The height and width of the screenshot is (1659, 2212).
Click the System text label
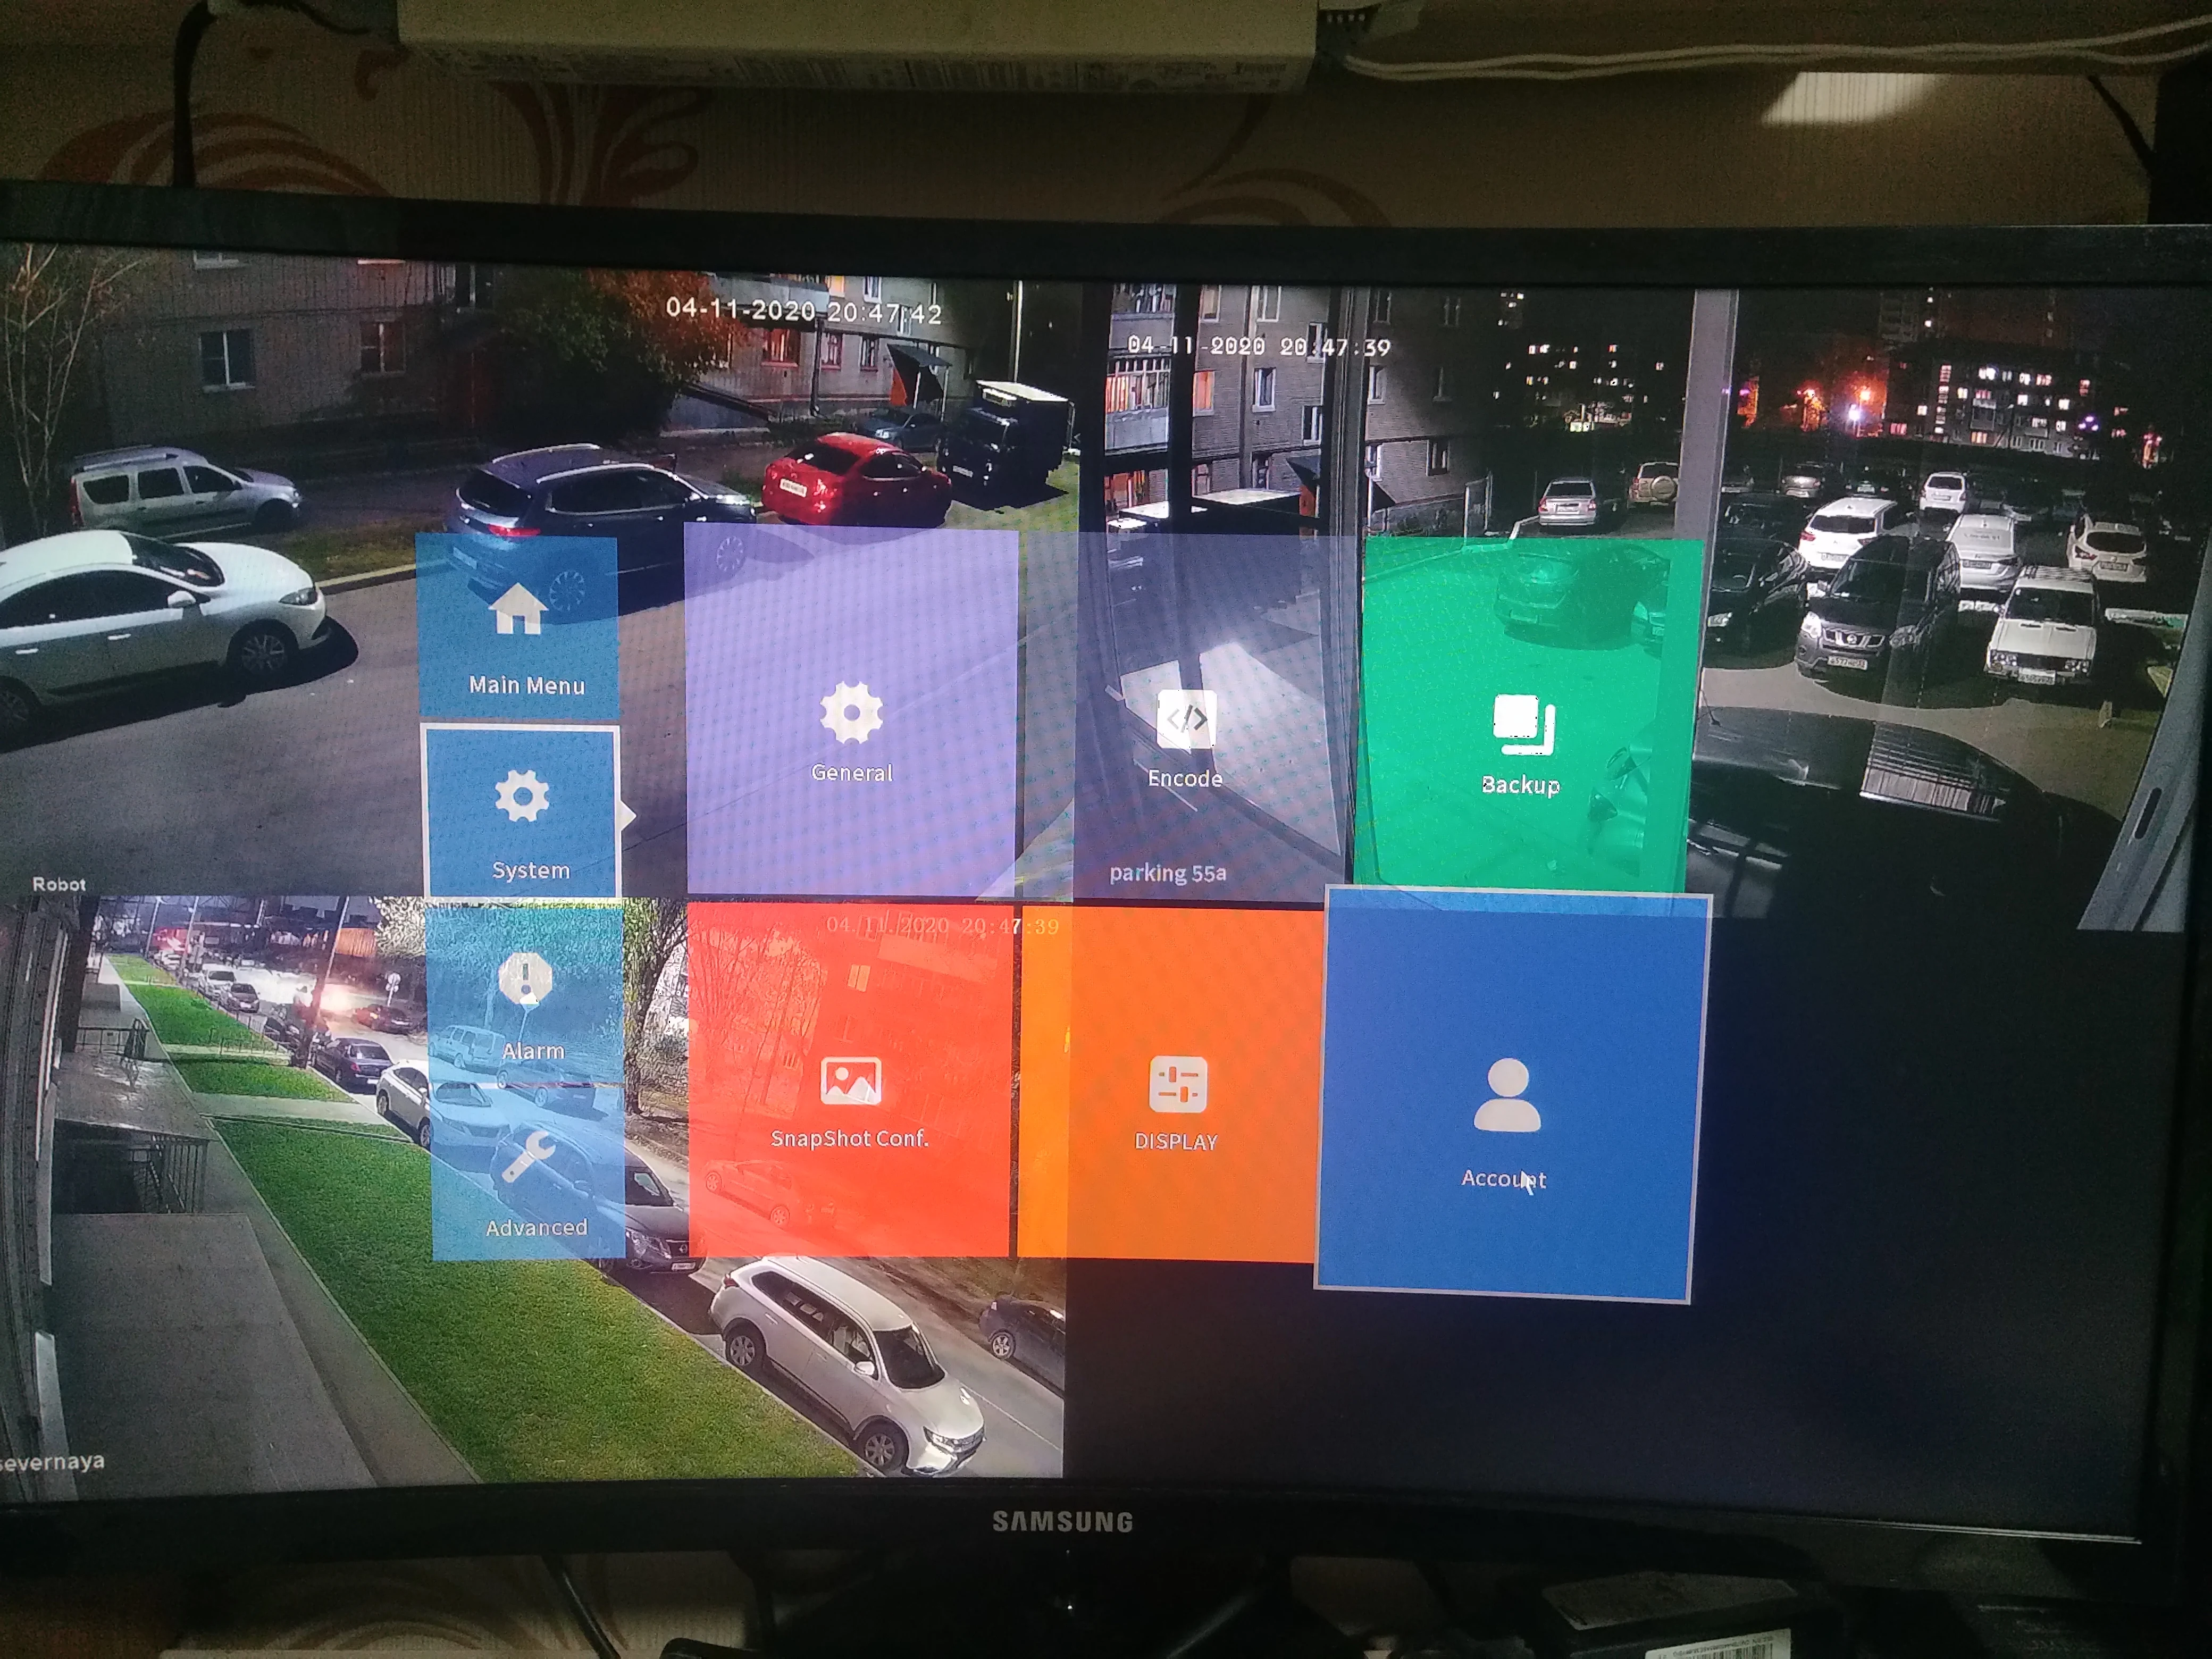[530, 870]
